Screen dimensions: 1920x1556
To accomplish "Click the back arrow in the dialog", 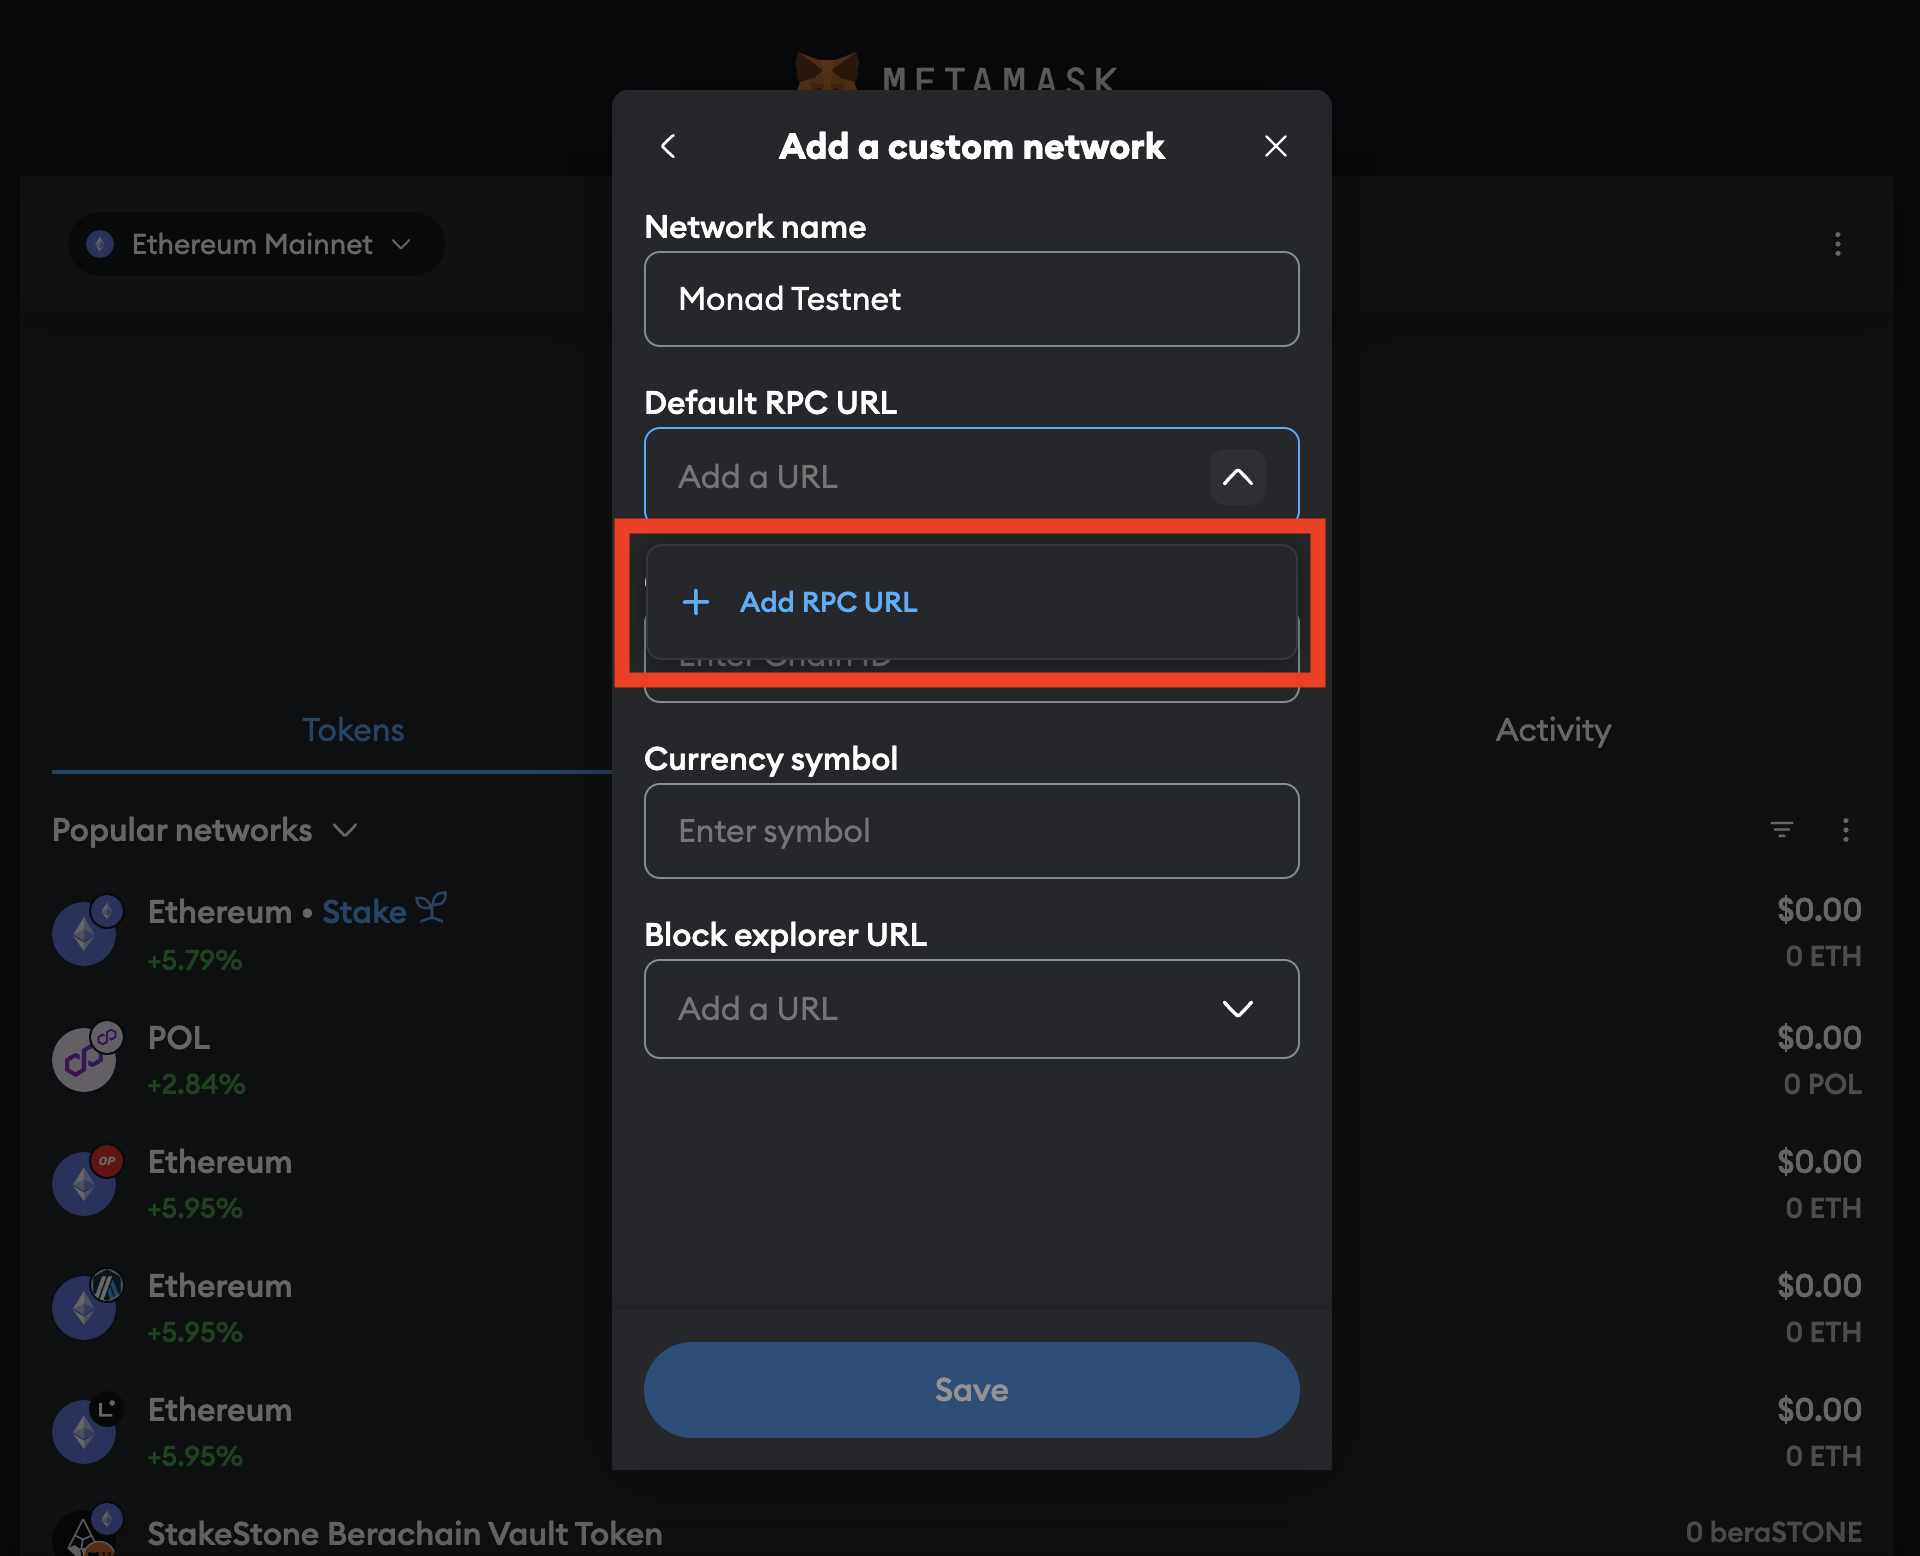I will click(668, 146).
